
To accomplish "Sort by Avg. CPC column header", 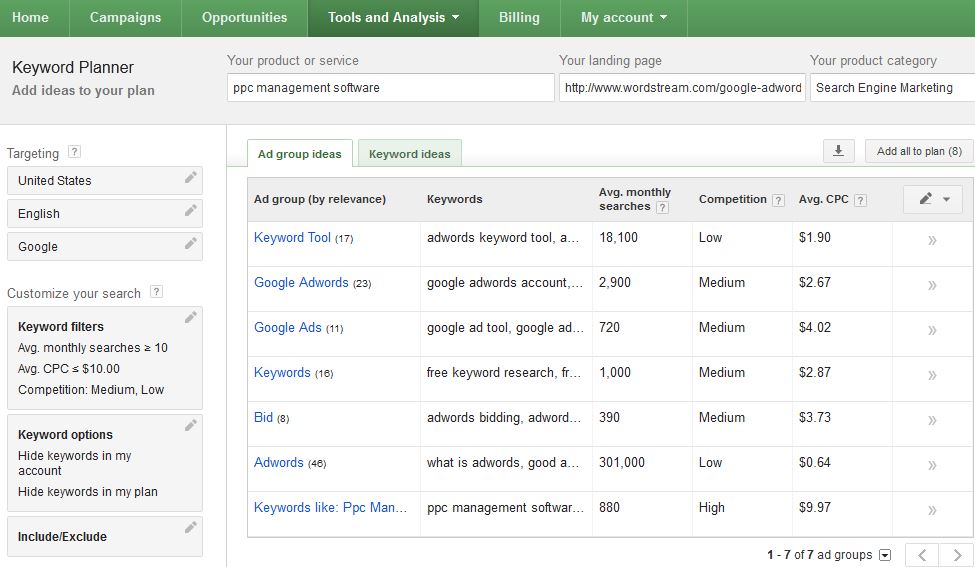I will coord(823,199).
